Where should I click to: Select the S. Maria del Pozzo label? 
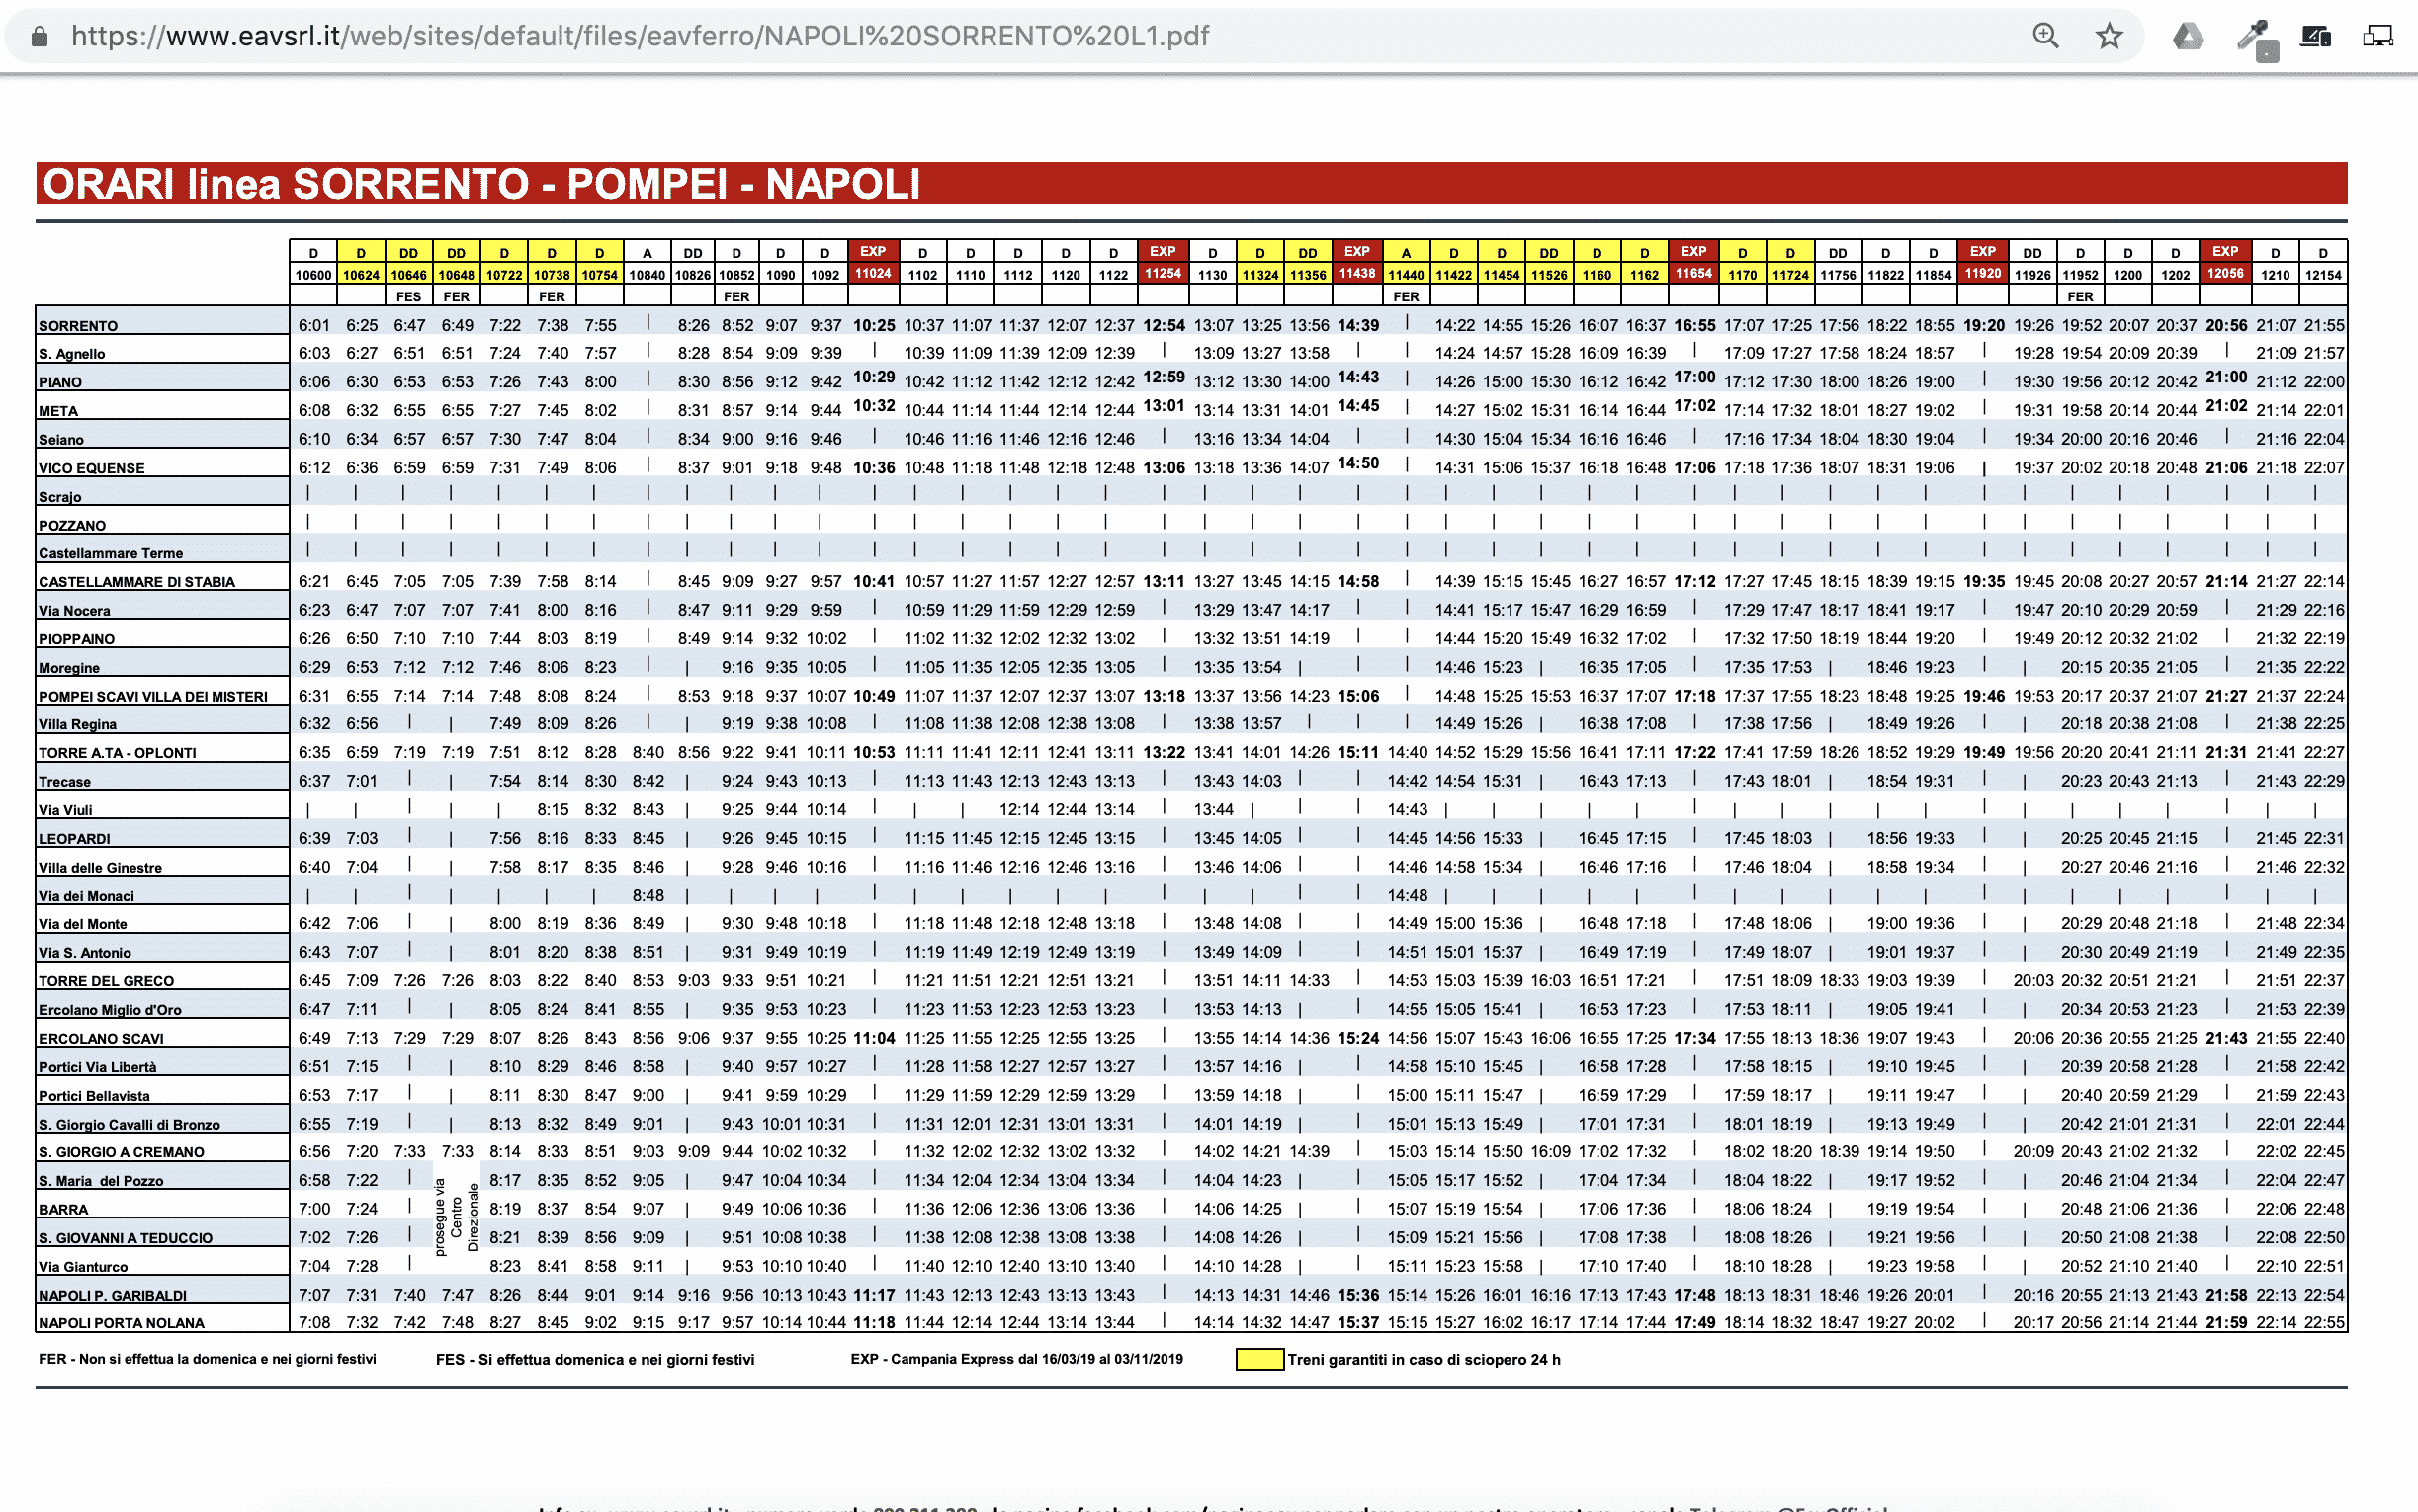[x=101, y=1181]
